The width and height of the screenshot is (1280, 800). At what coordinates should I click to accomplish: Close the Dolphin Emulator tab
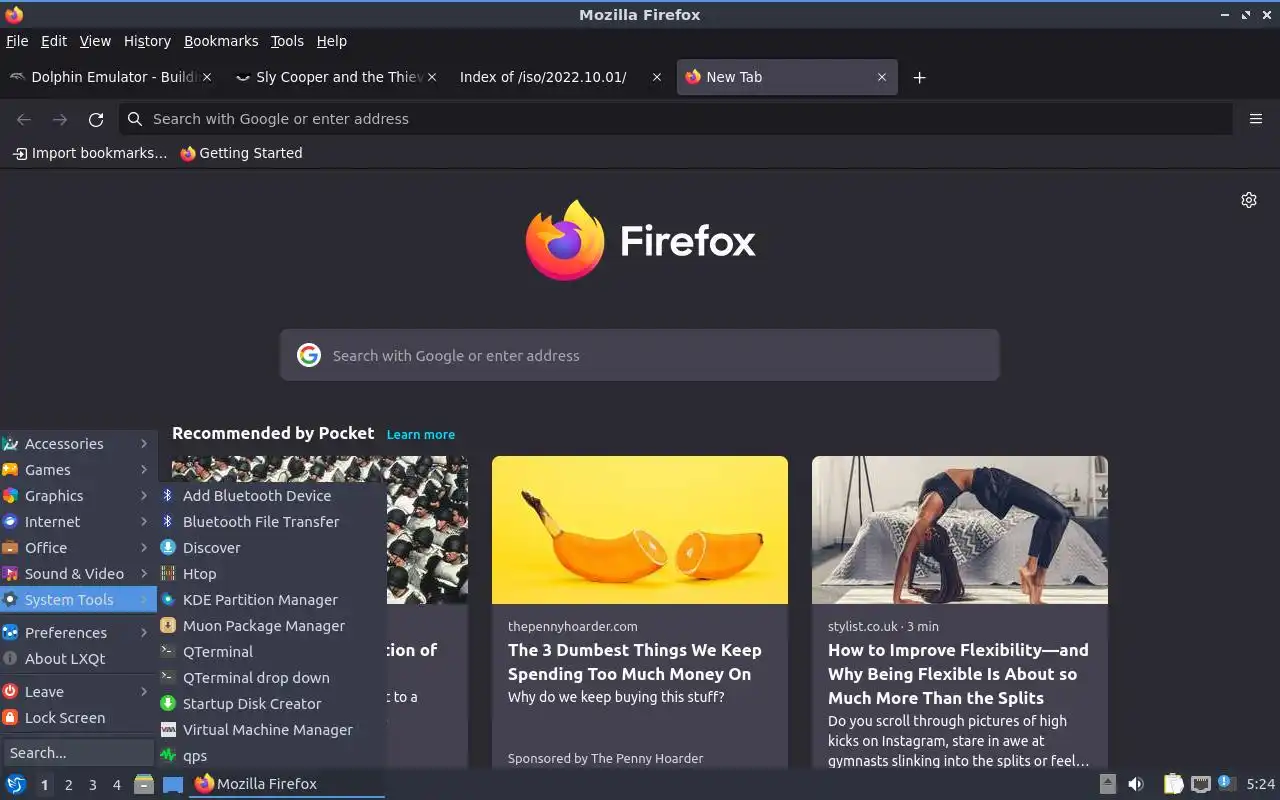(207, 77)
